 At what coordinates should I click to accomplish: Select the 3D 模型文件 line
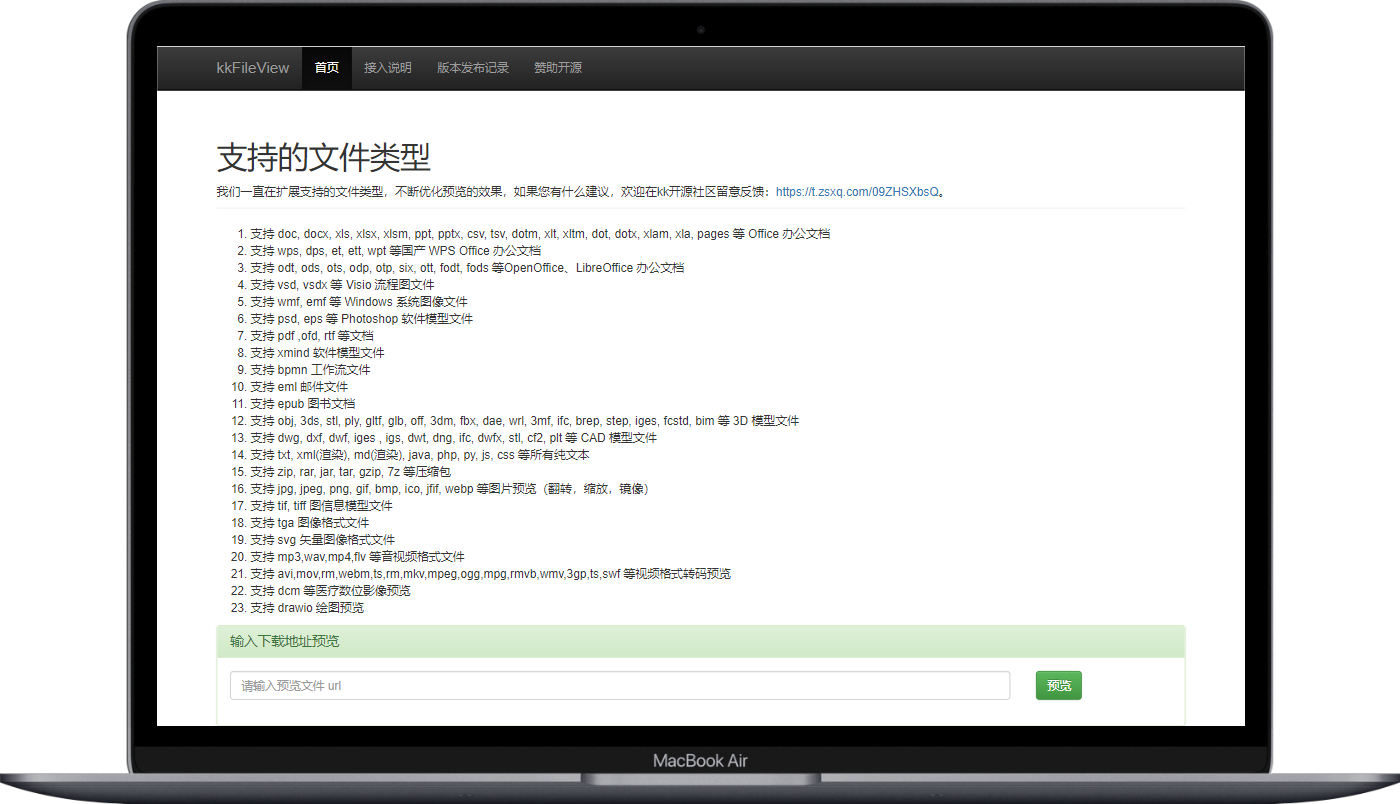click(x=525, y=421)
